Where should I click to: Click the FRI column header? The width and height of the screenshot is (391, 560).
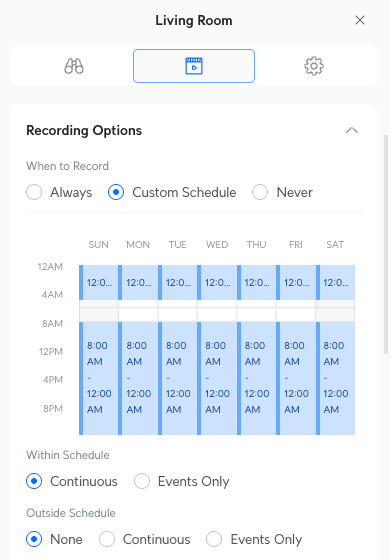pos(296,245)
